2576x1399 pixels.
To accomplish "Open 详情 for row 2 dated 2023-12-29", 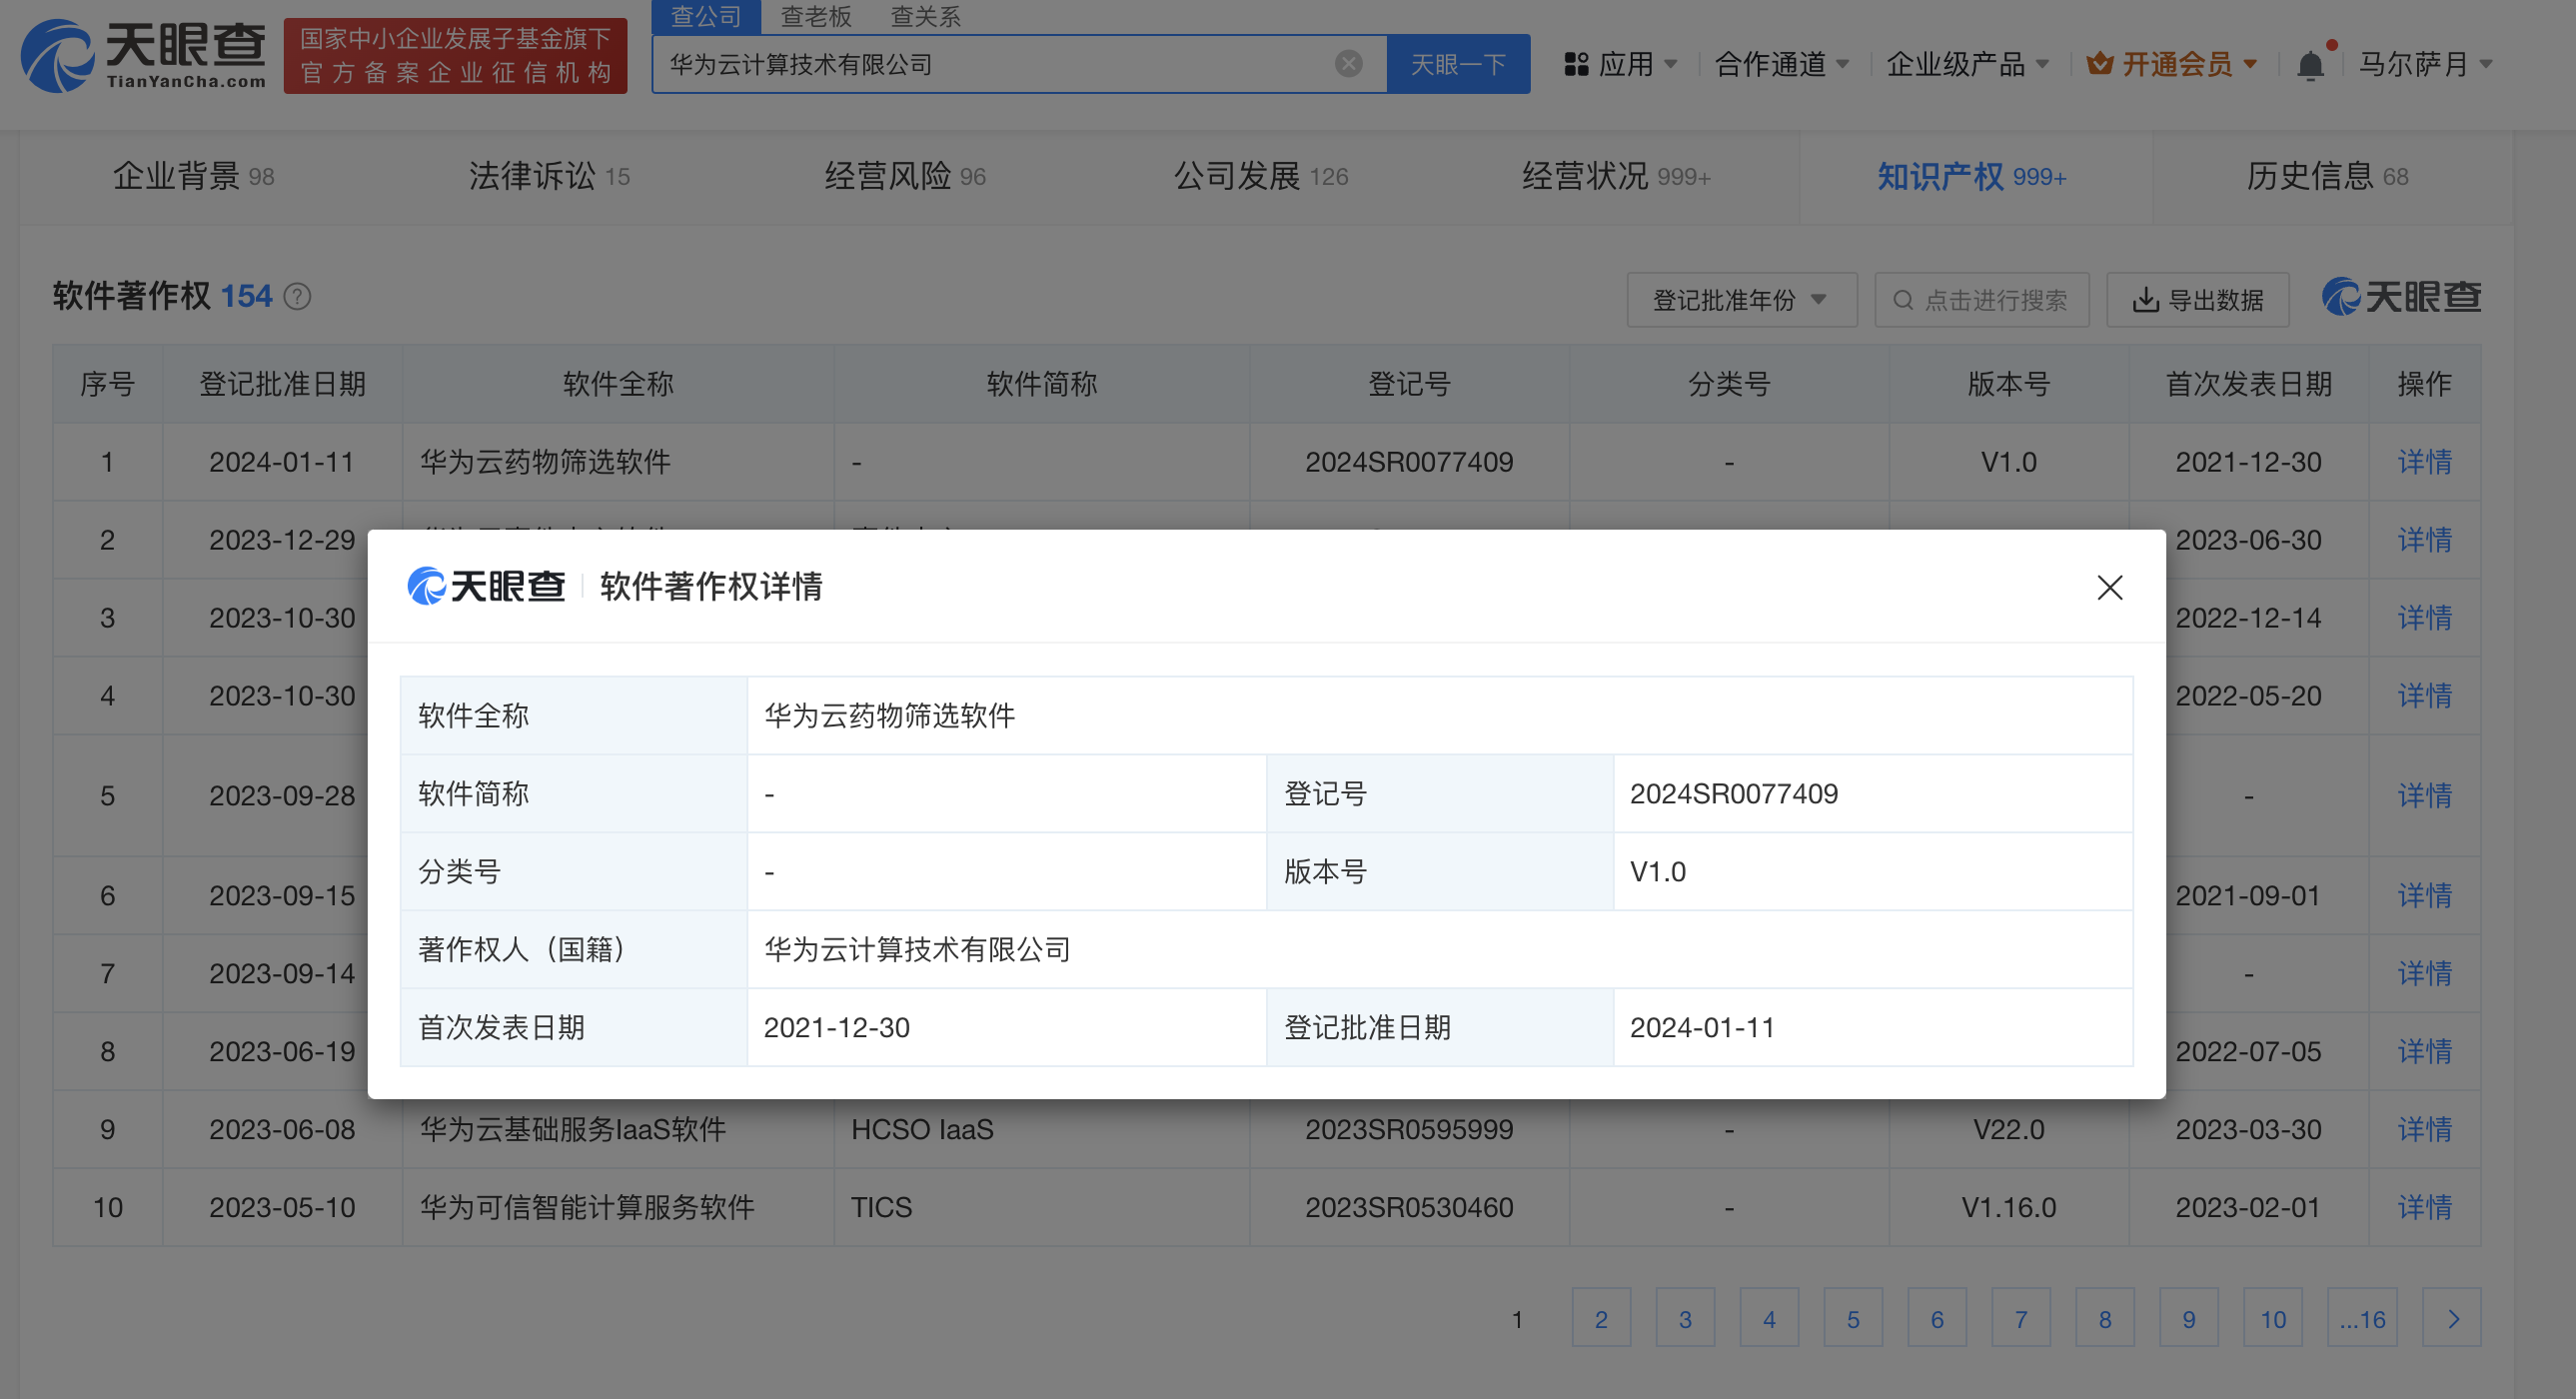I will tap(2424, 540).
